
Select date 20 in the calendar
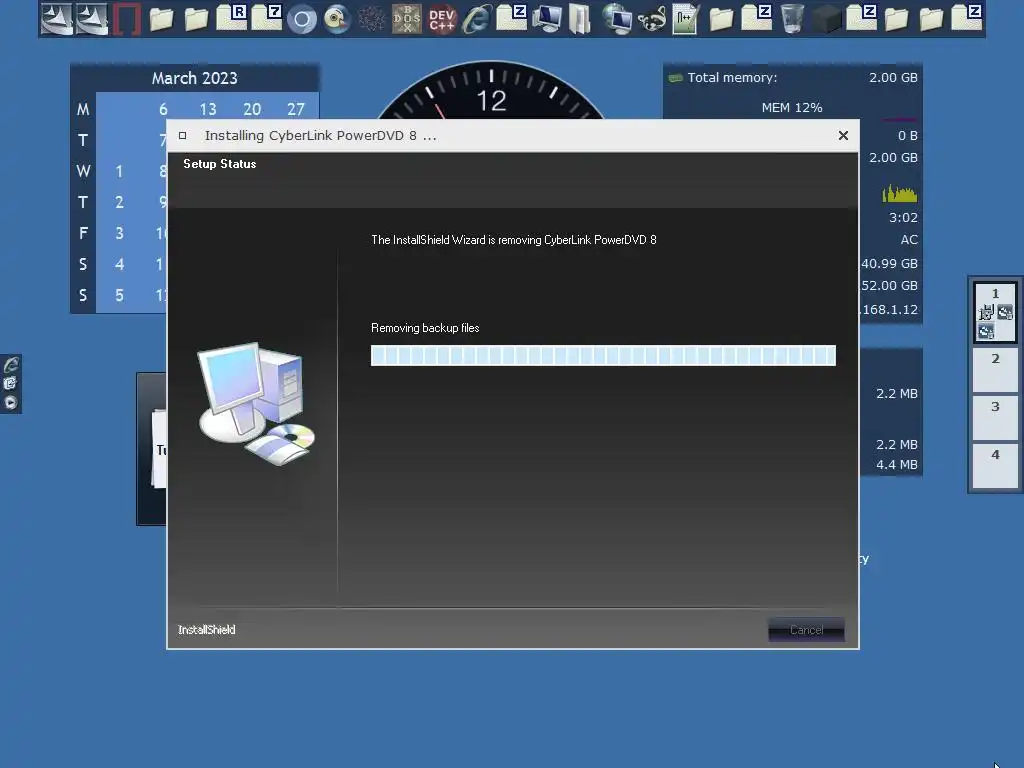coord(251,109)
